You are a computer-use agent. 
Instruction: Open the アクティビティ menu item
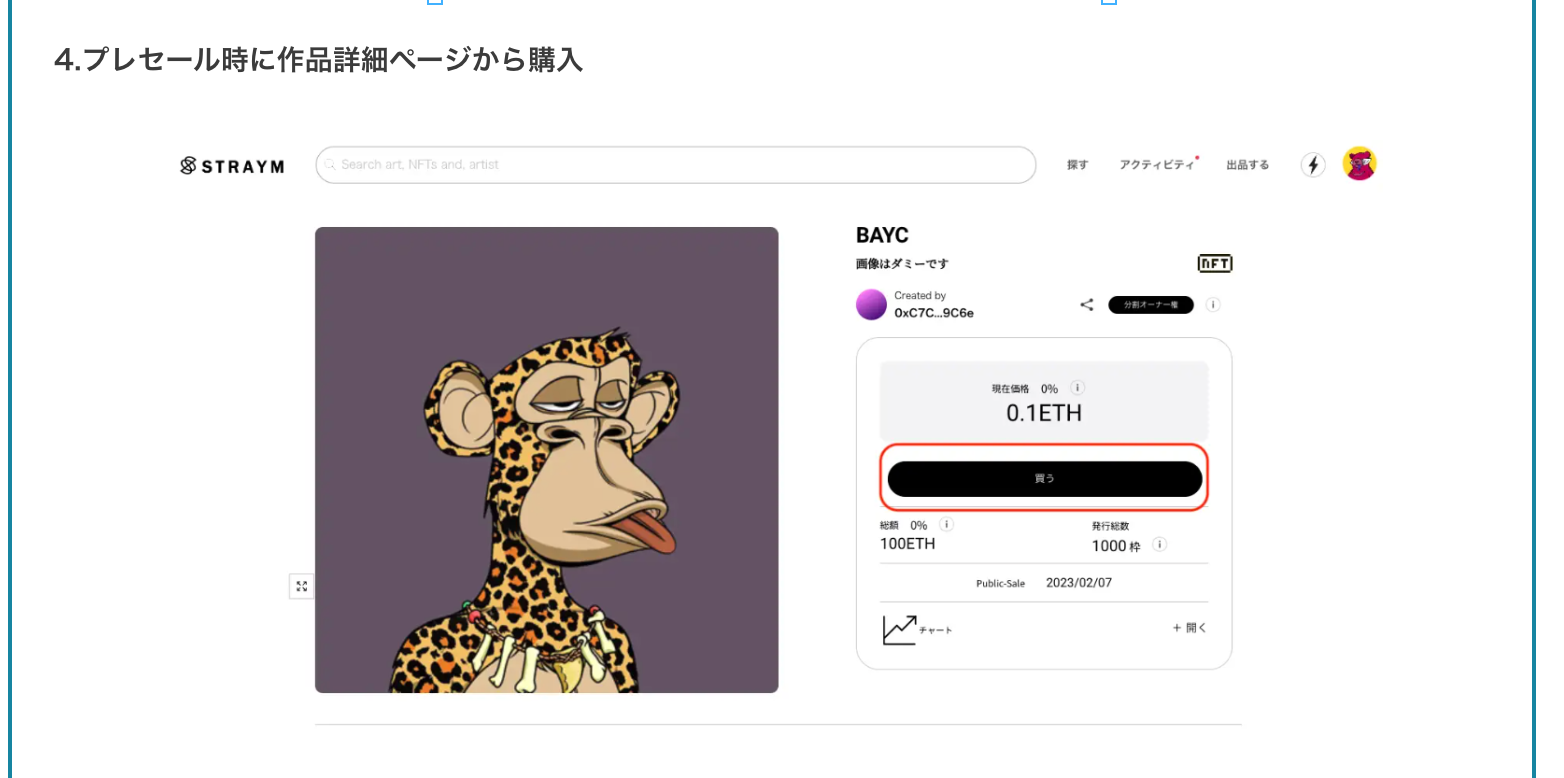tap(1156, 165)
